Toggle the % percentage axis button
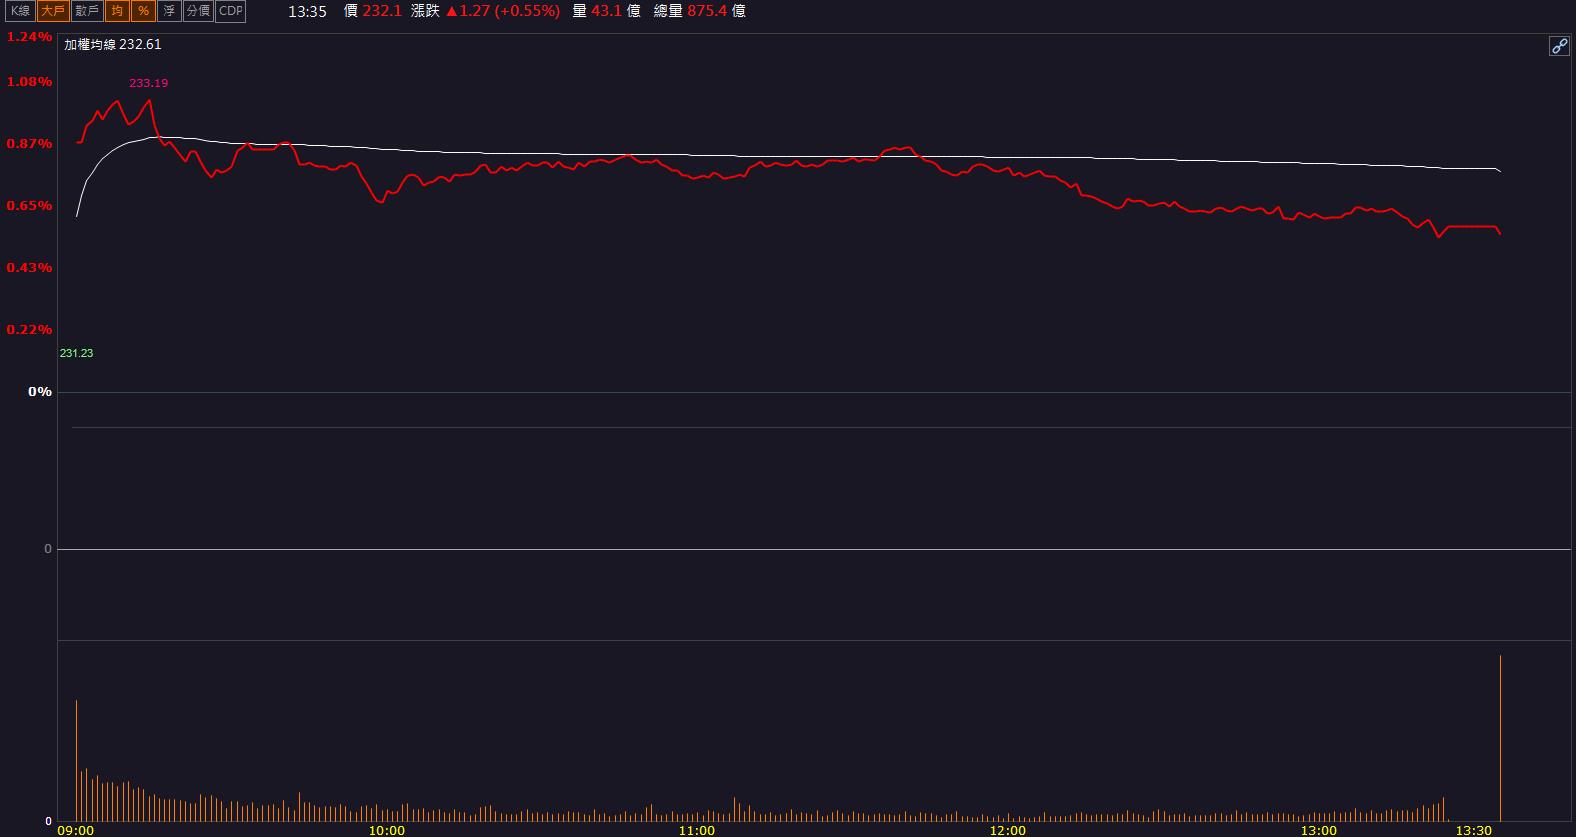The height and width of the screenshot is (837, 1576). click(143, 11)
